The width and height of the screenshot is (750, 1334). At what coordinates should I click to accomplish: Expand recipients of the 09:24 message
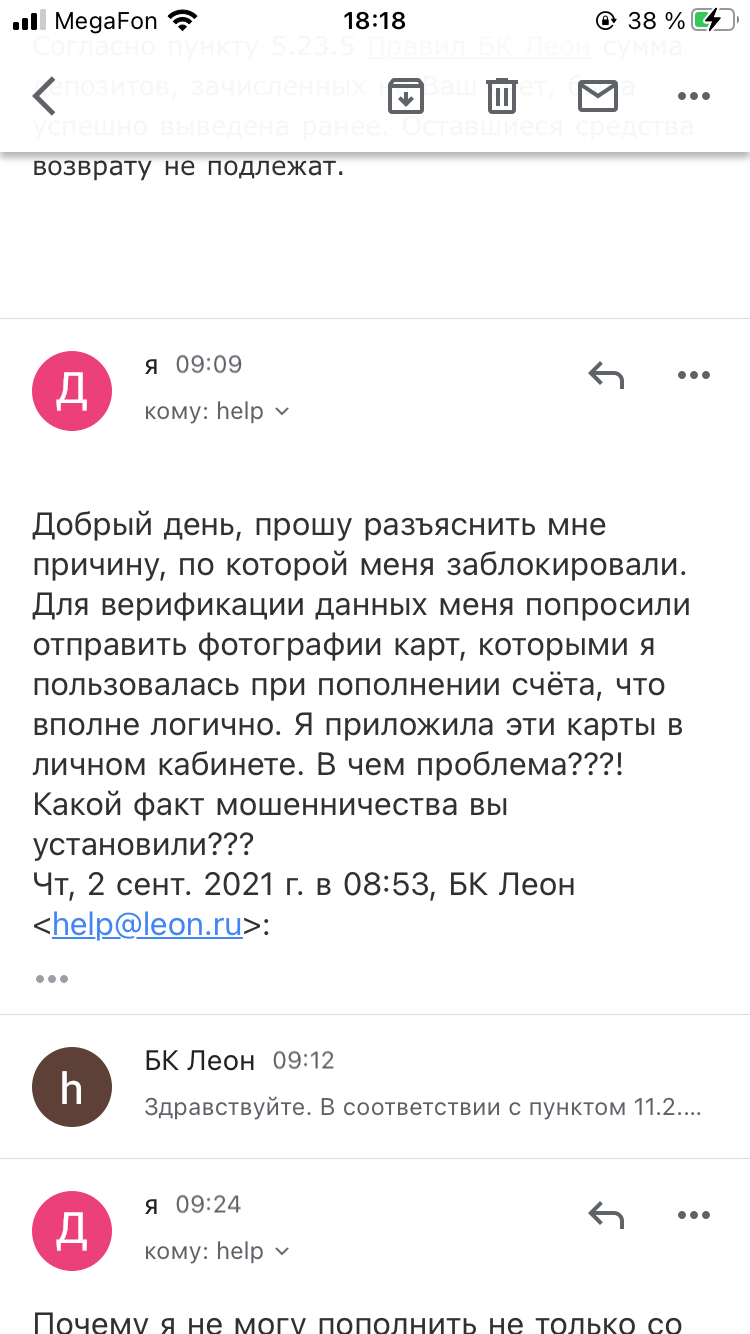coord(217,1251)
